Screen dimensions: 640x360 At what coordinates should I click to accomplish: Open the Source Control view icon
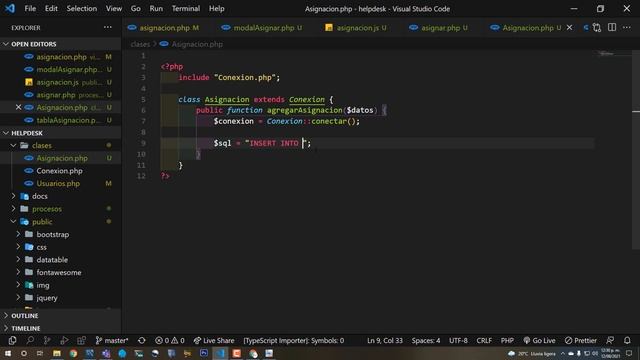pos(47,340)
